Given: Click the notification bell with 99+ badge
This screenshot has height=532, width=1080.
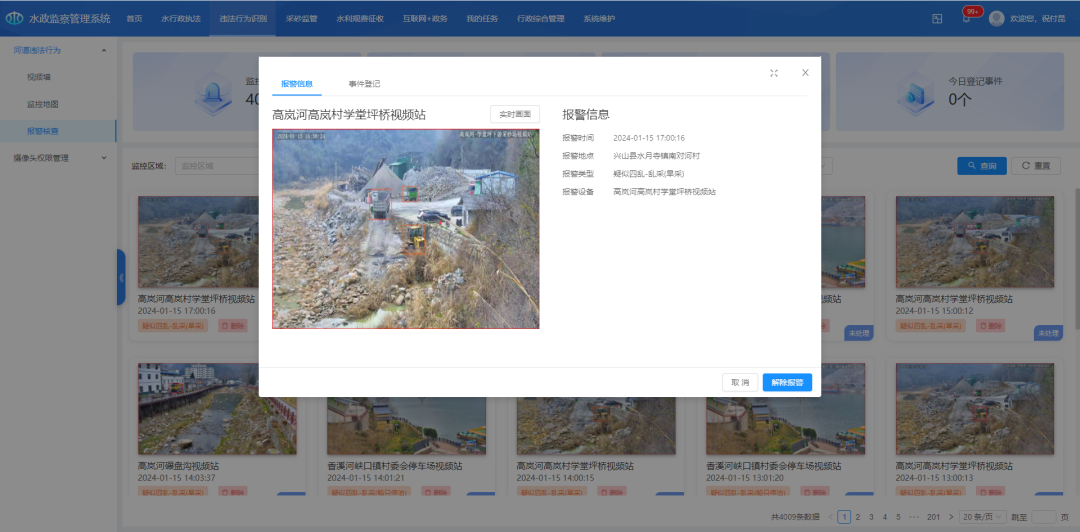Looking at the screenshot, I should click(x=966, y=18).
